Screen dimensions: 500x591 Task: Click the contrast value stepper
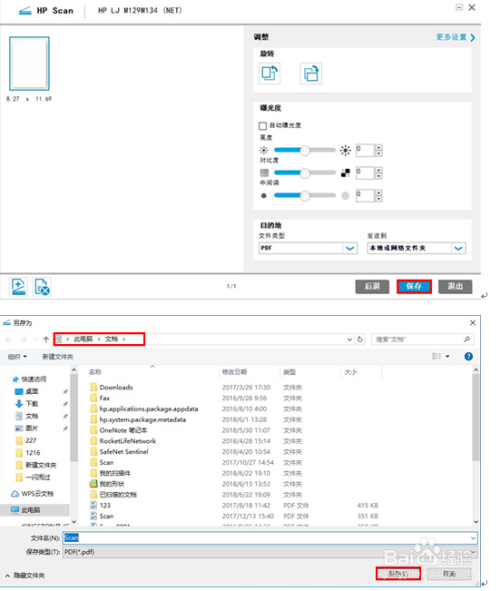(x=379, y=173)
